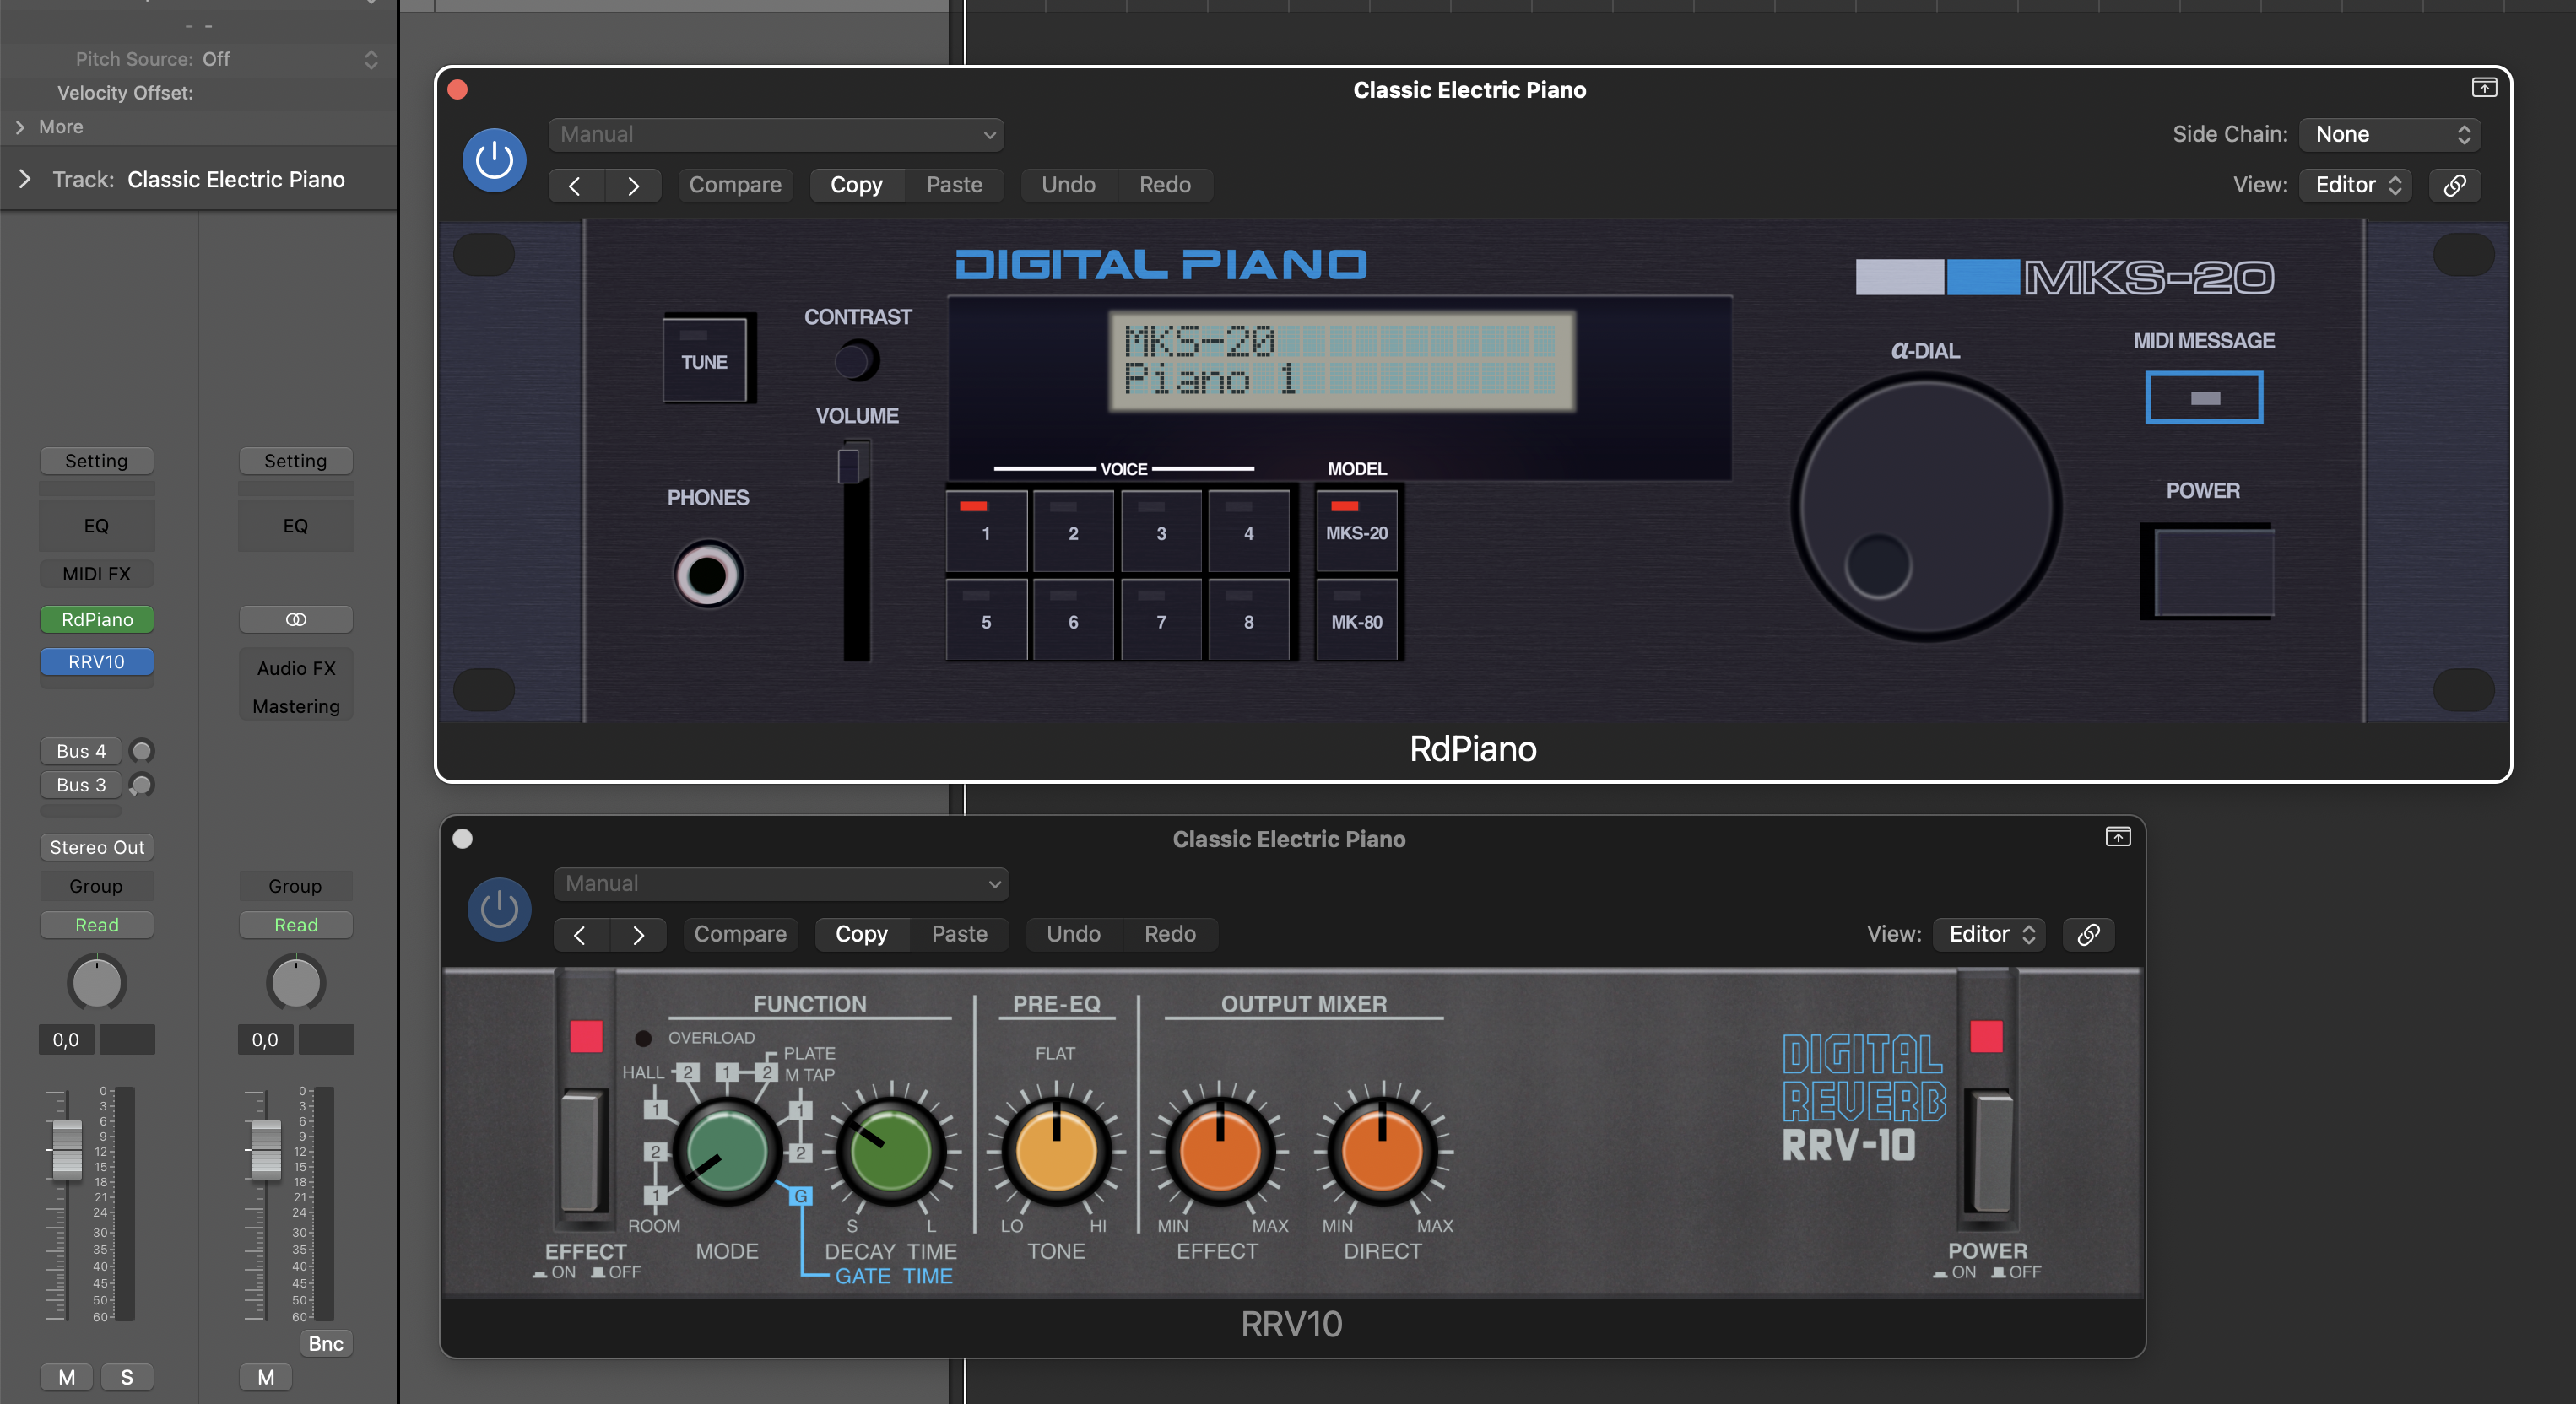Toggle RRV-10 EFFECT on/off switch
2576x1404 pixels.
click(584, 1150)
